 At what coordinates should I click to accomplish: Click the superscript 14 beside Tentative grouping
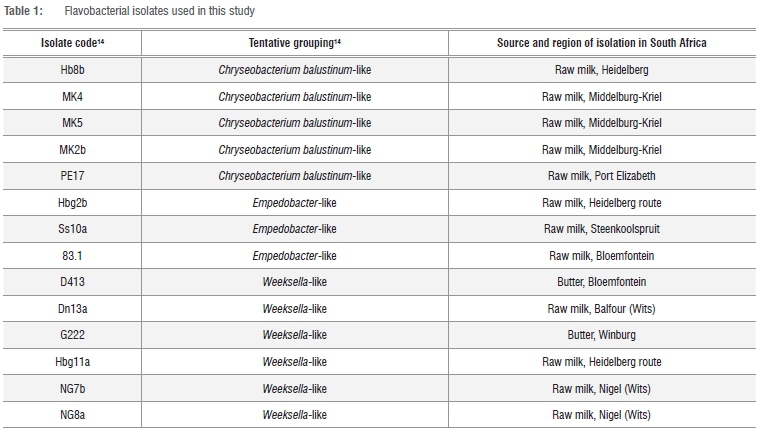pyautogui.click(x=339, y=43)
